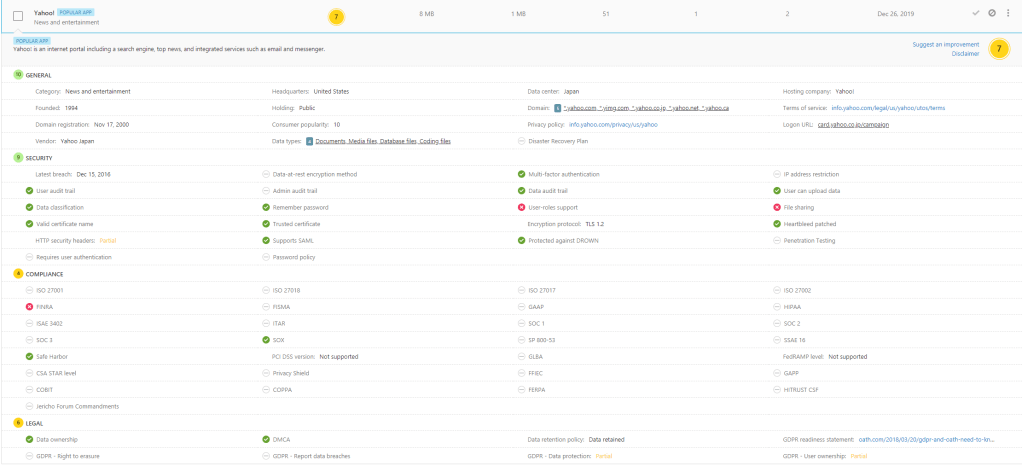Click the unsanction (ban) icon for Yahoo!
The width and height of the screenshot is (1022, 472).
992,14
